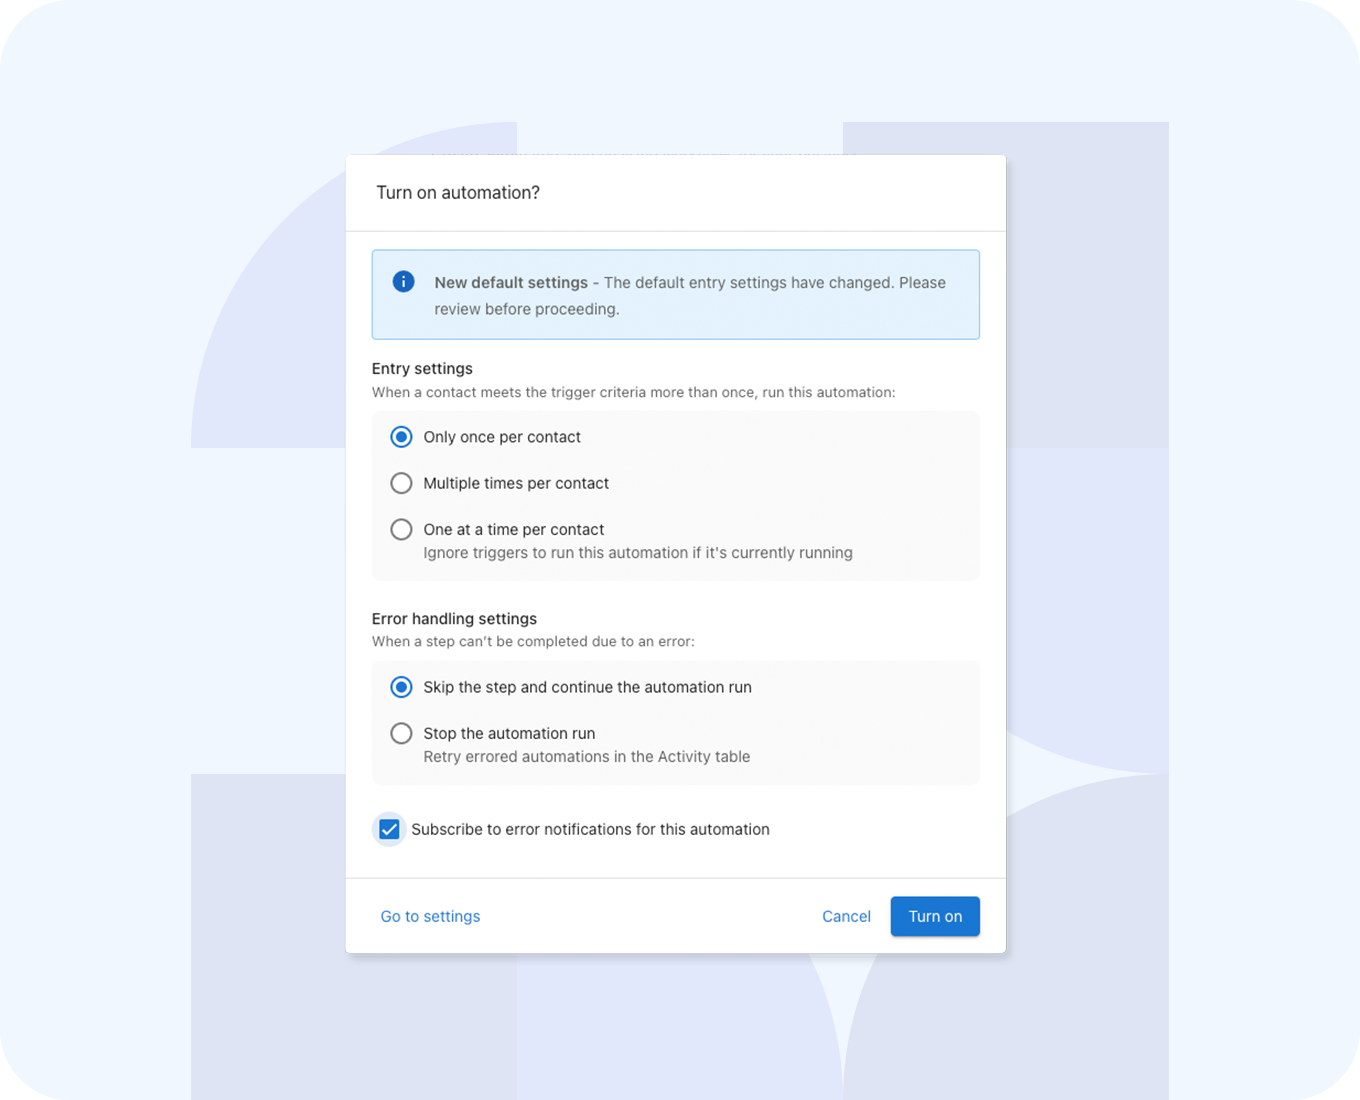
Task: Click the Turn on automation dialog title
Action: (x=458, y=193)
